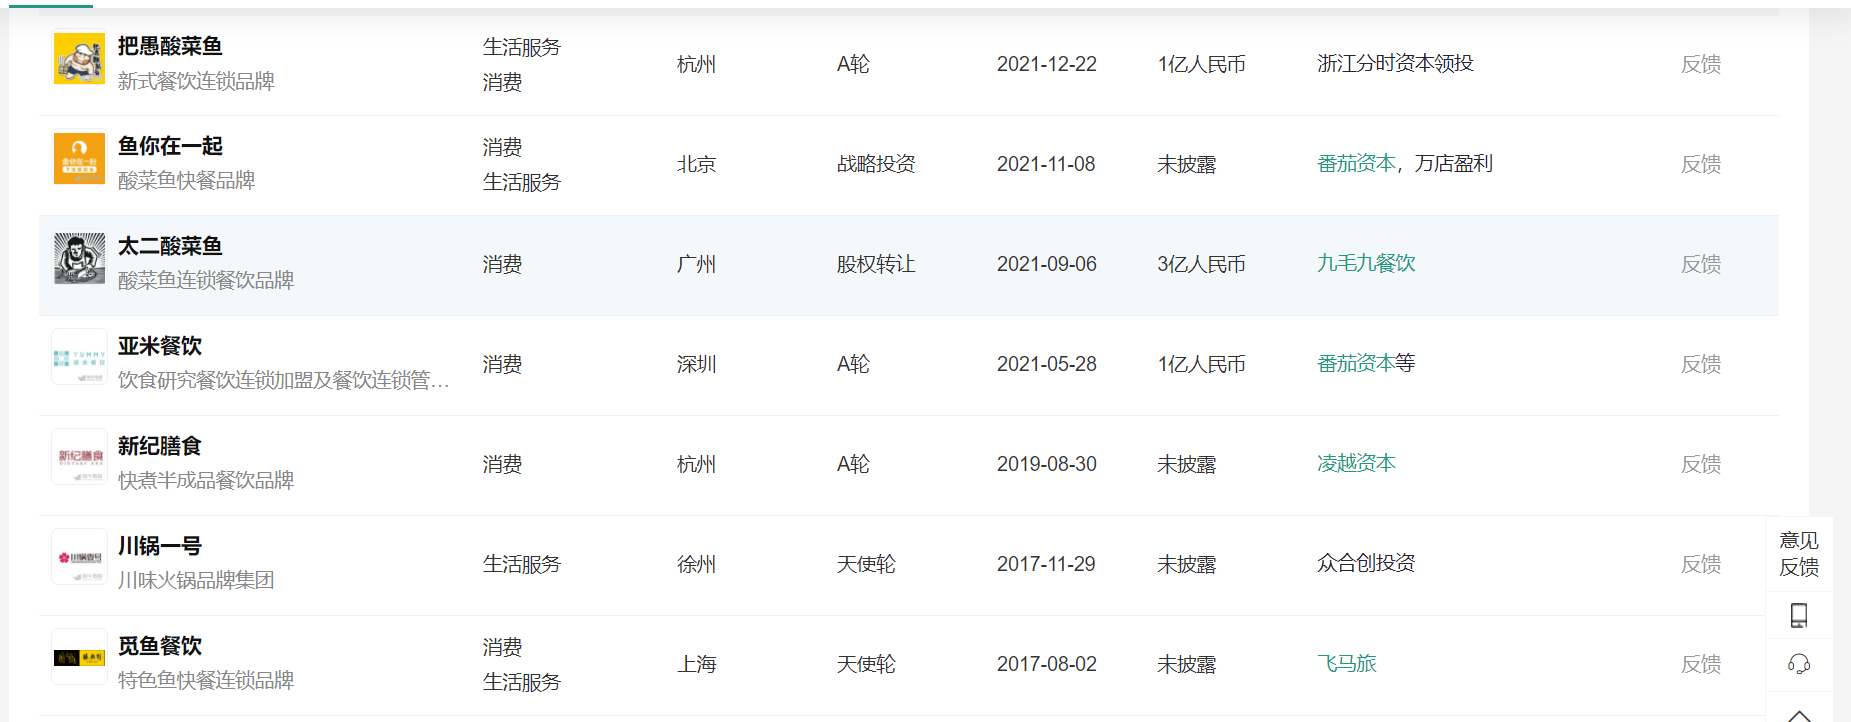Click 反馈 in the 觅鱼餐饮 row
Screen dimensions: 1851x722
[x=1701, y=664]
